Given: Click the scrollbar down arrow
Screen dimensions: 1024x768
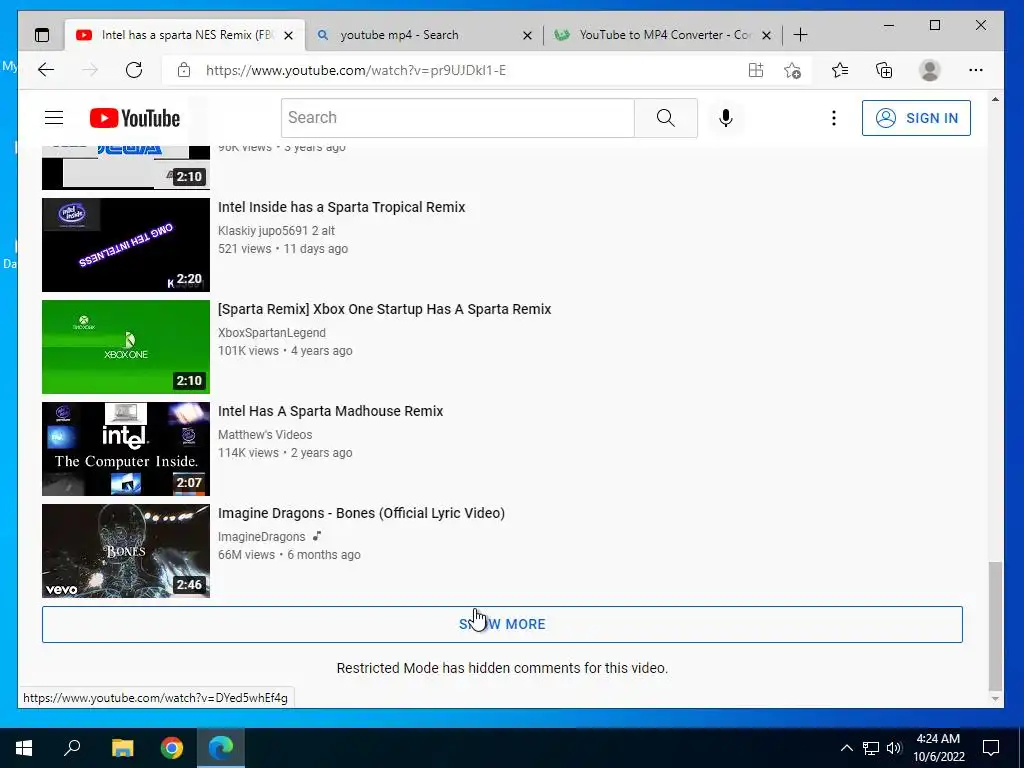Looking at the screenshot, I should pyautogui.click(x=995, y=699).
